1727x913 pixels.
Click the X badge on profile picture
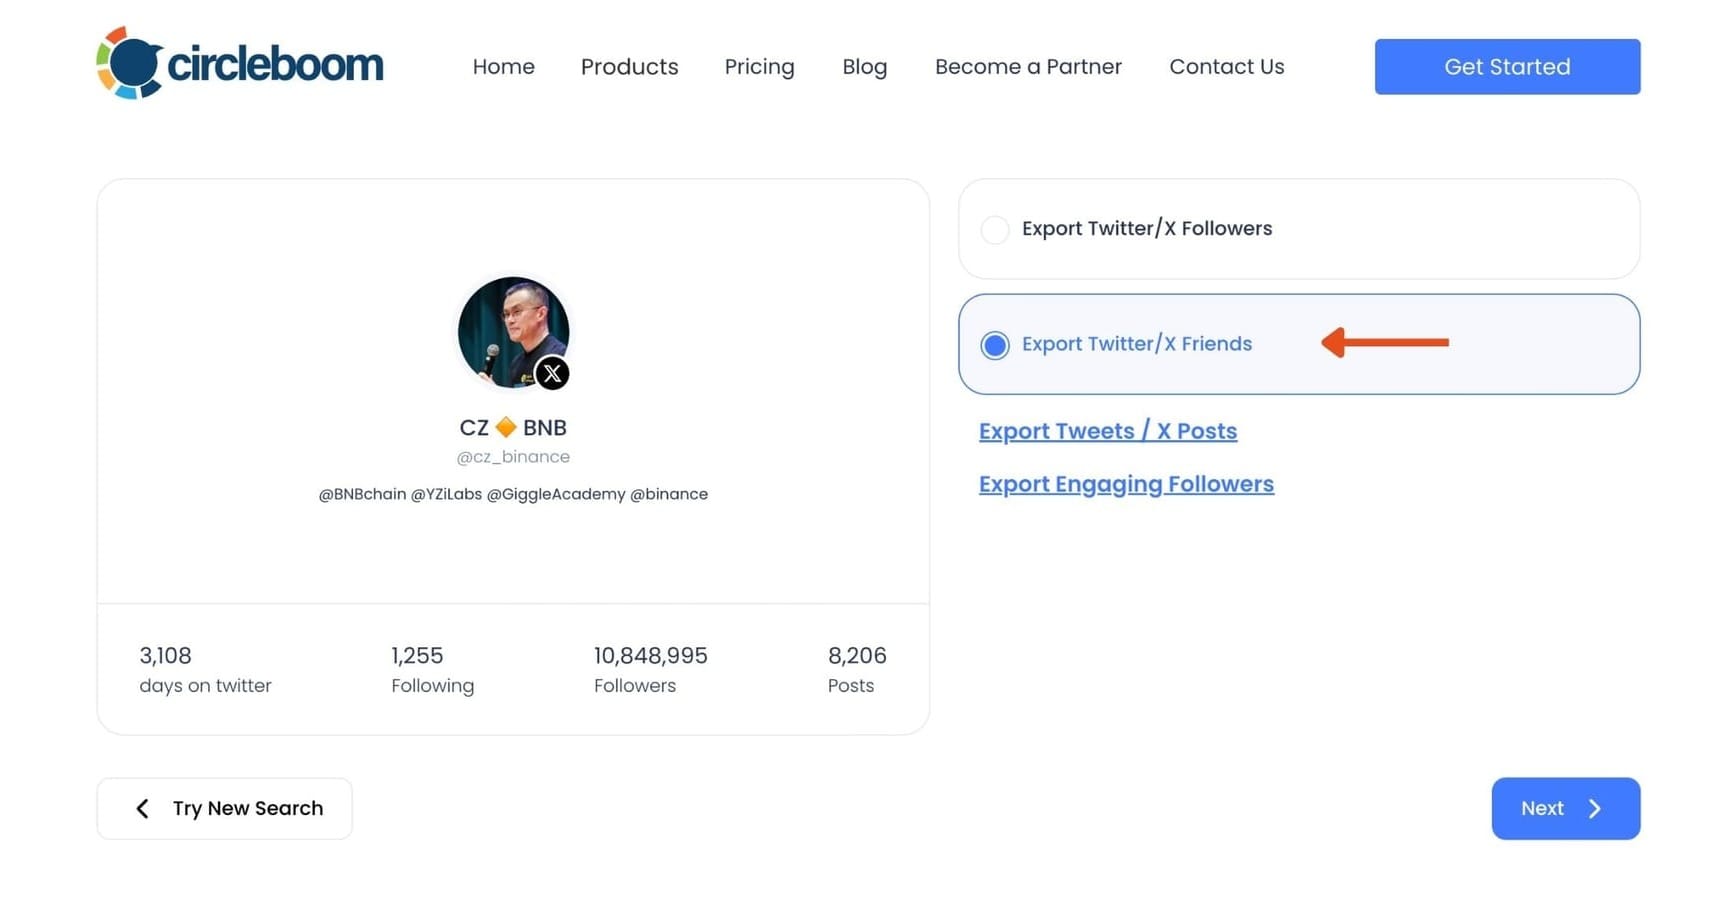[x=552, y=374]
